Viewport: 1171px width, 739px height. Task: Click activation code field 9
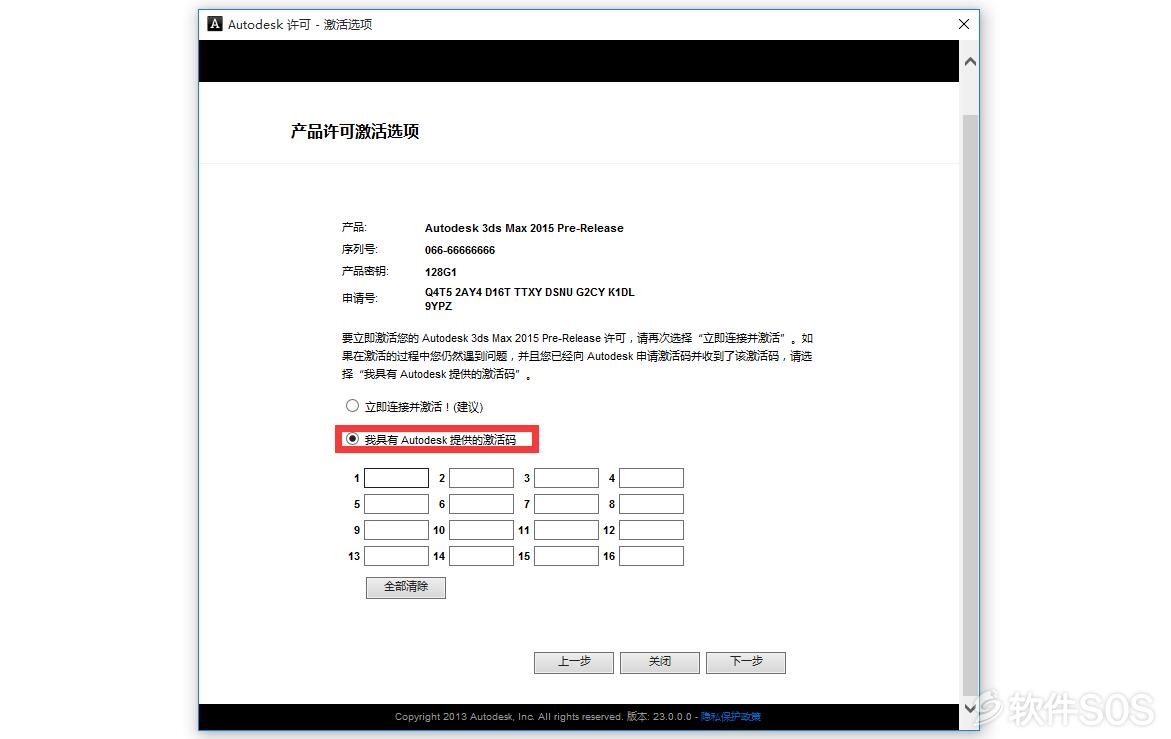click(x=397, y=530)
